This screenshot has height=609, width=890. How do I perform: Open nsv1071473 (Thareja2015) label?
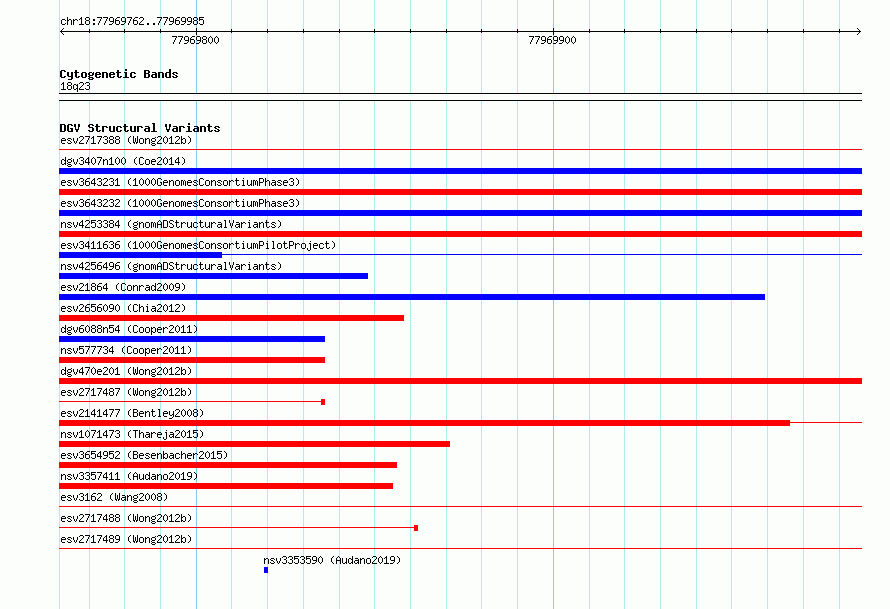coord(132,434)
